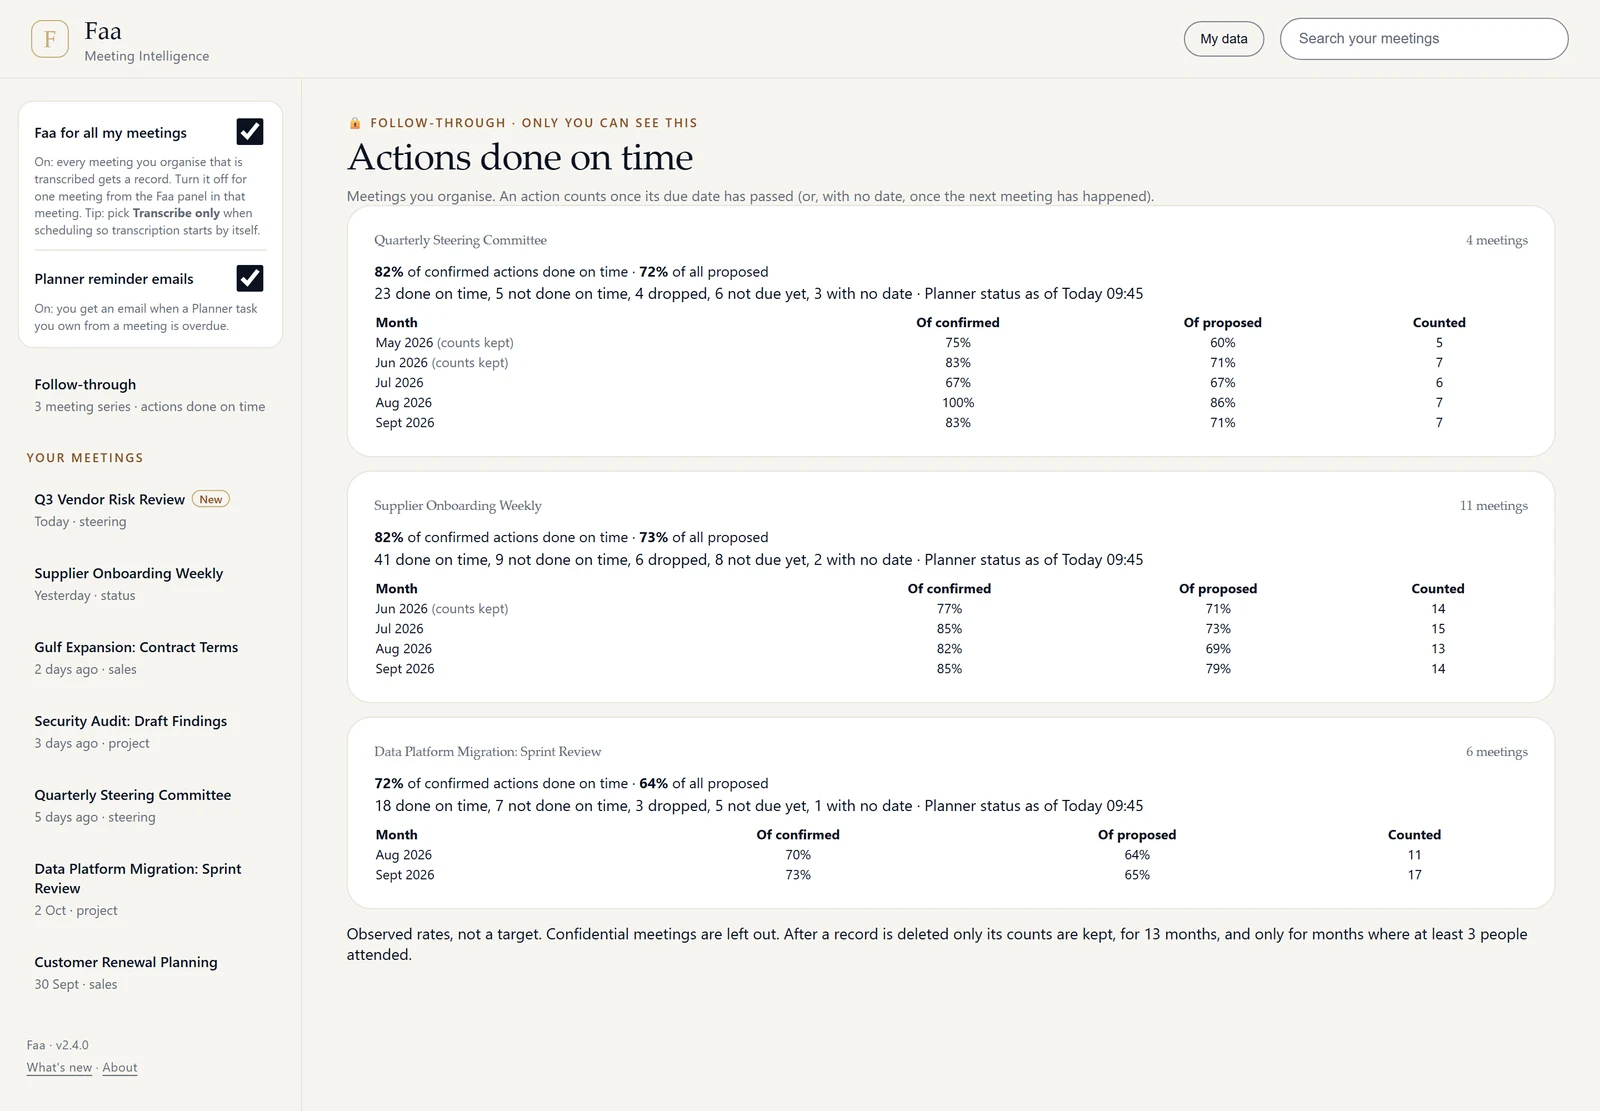The width and height of the screenshot is (1600, 1111).
Task: Open the My data button
Action: 1224,39
